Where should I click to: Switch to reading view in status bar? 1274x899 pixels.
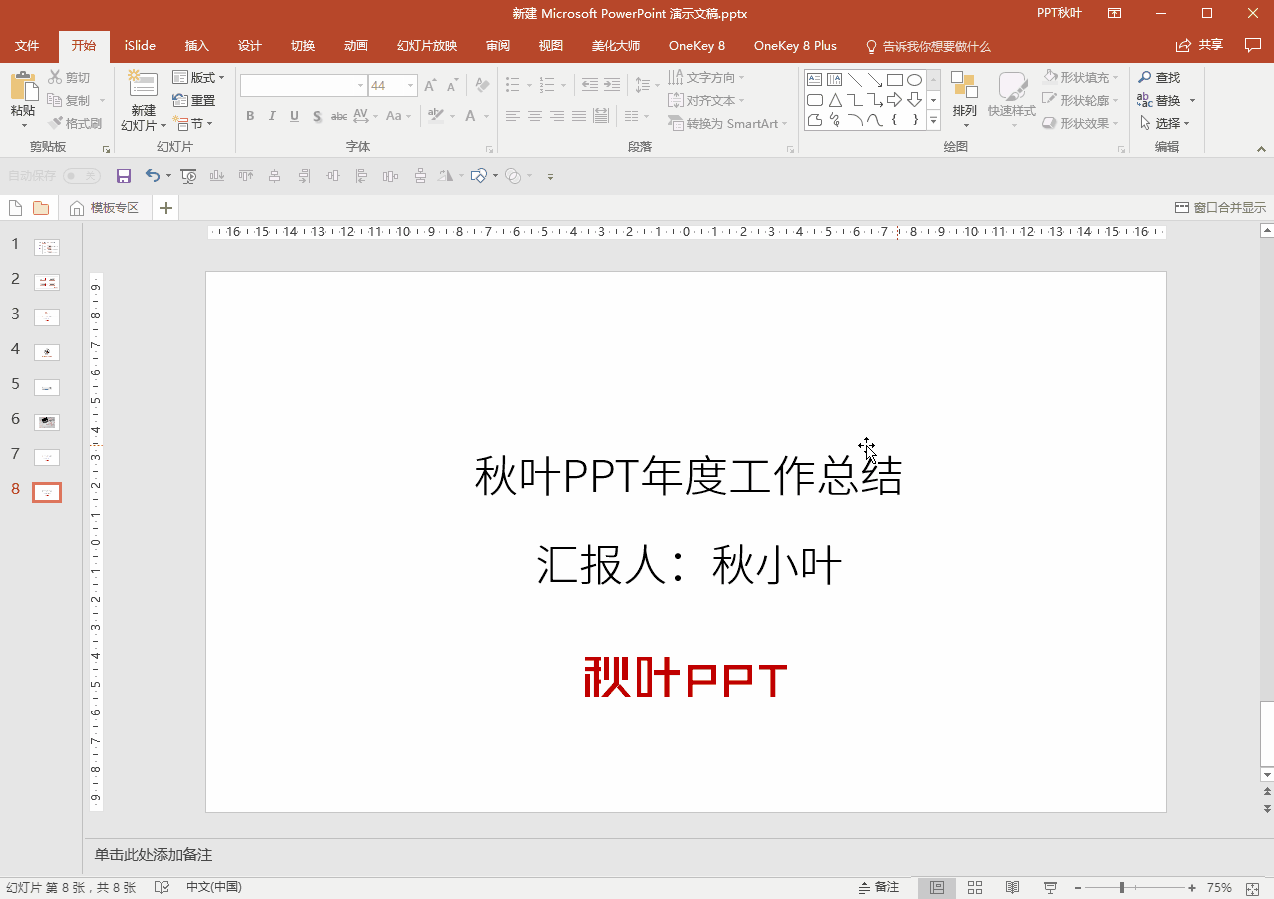tap(1012, 887)
